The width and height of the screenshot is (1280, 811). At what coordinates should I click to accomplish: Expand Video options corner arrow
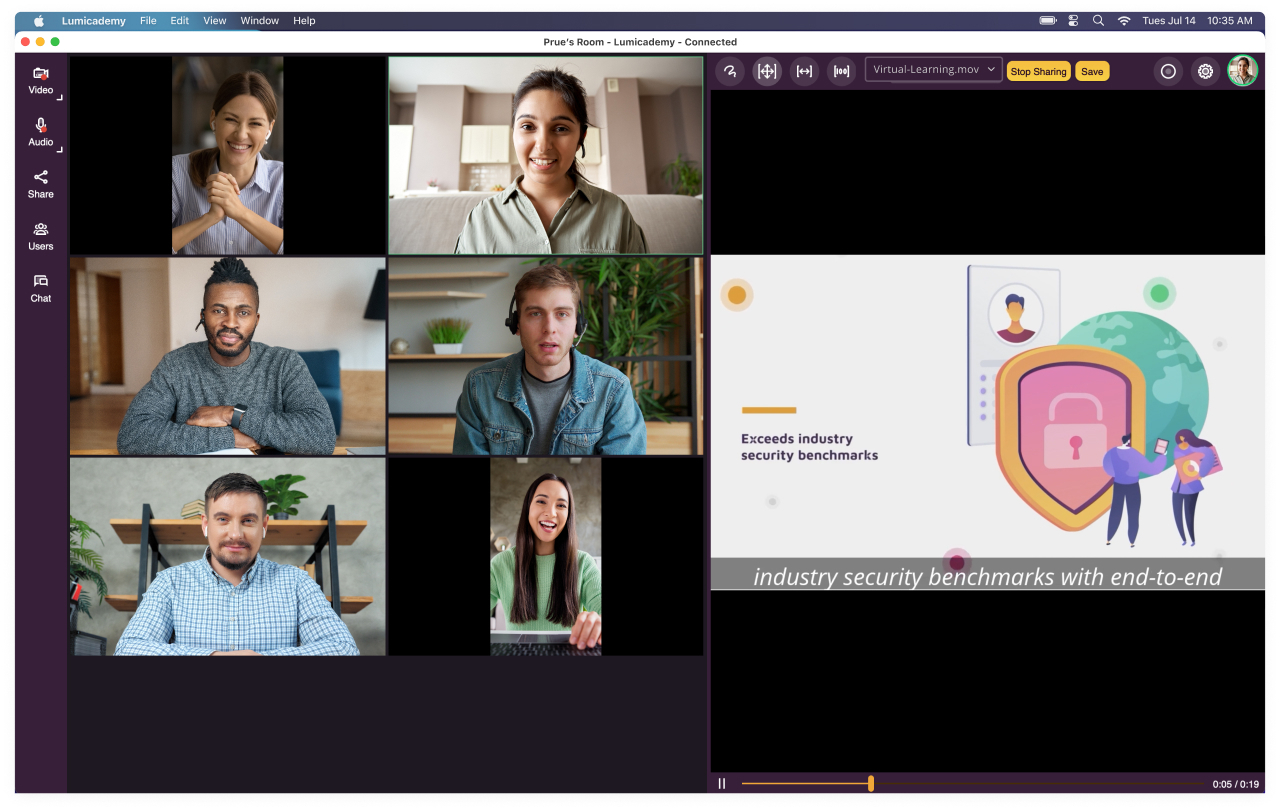tap(60, 98)
